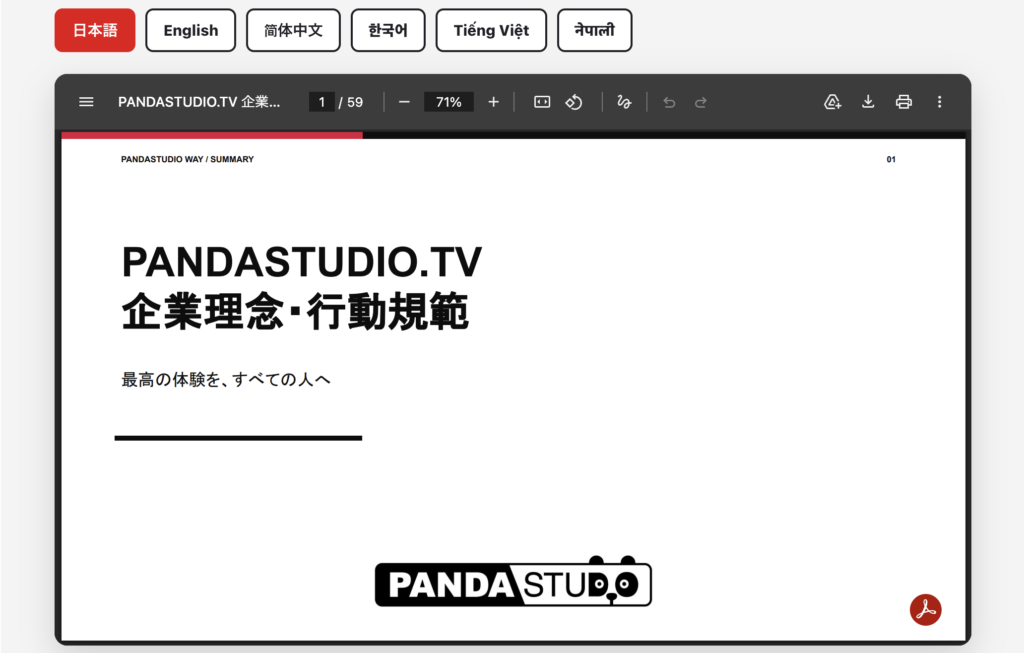Zoom in with the plus icon
1024x653 pixels.
[494, 102]
